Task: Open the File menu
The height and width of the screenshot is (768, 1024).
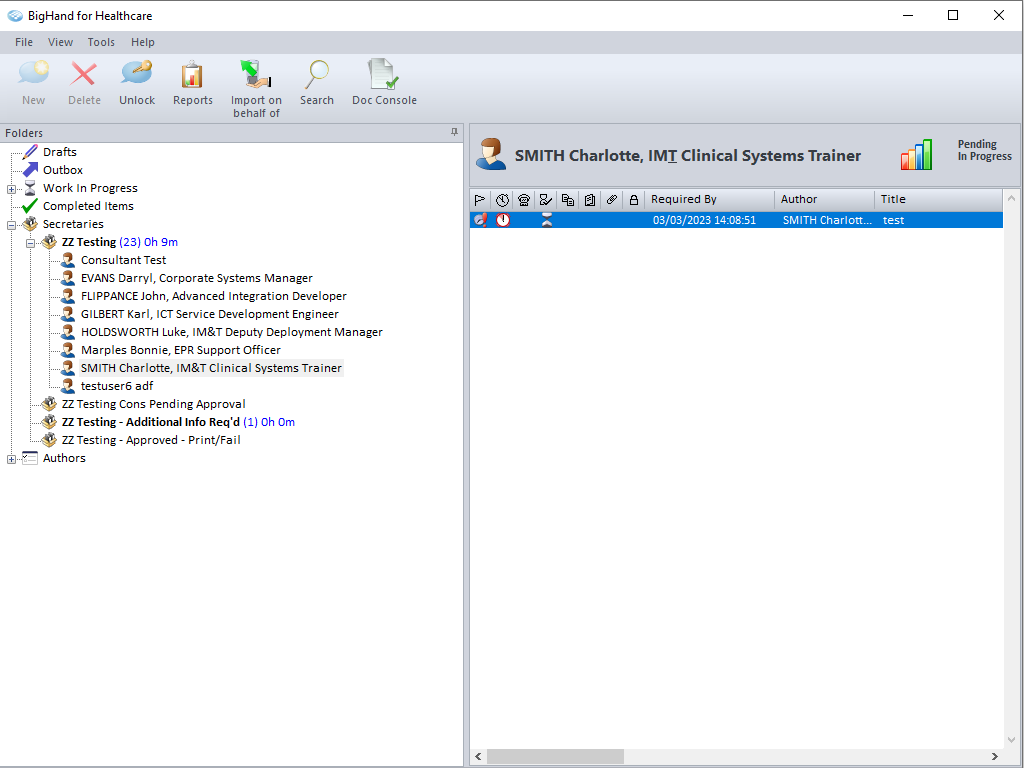Action: point(24,42)
